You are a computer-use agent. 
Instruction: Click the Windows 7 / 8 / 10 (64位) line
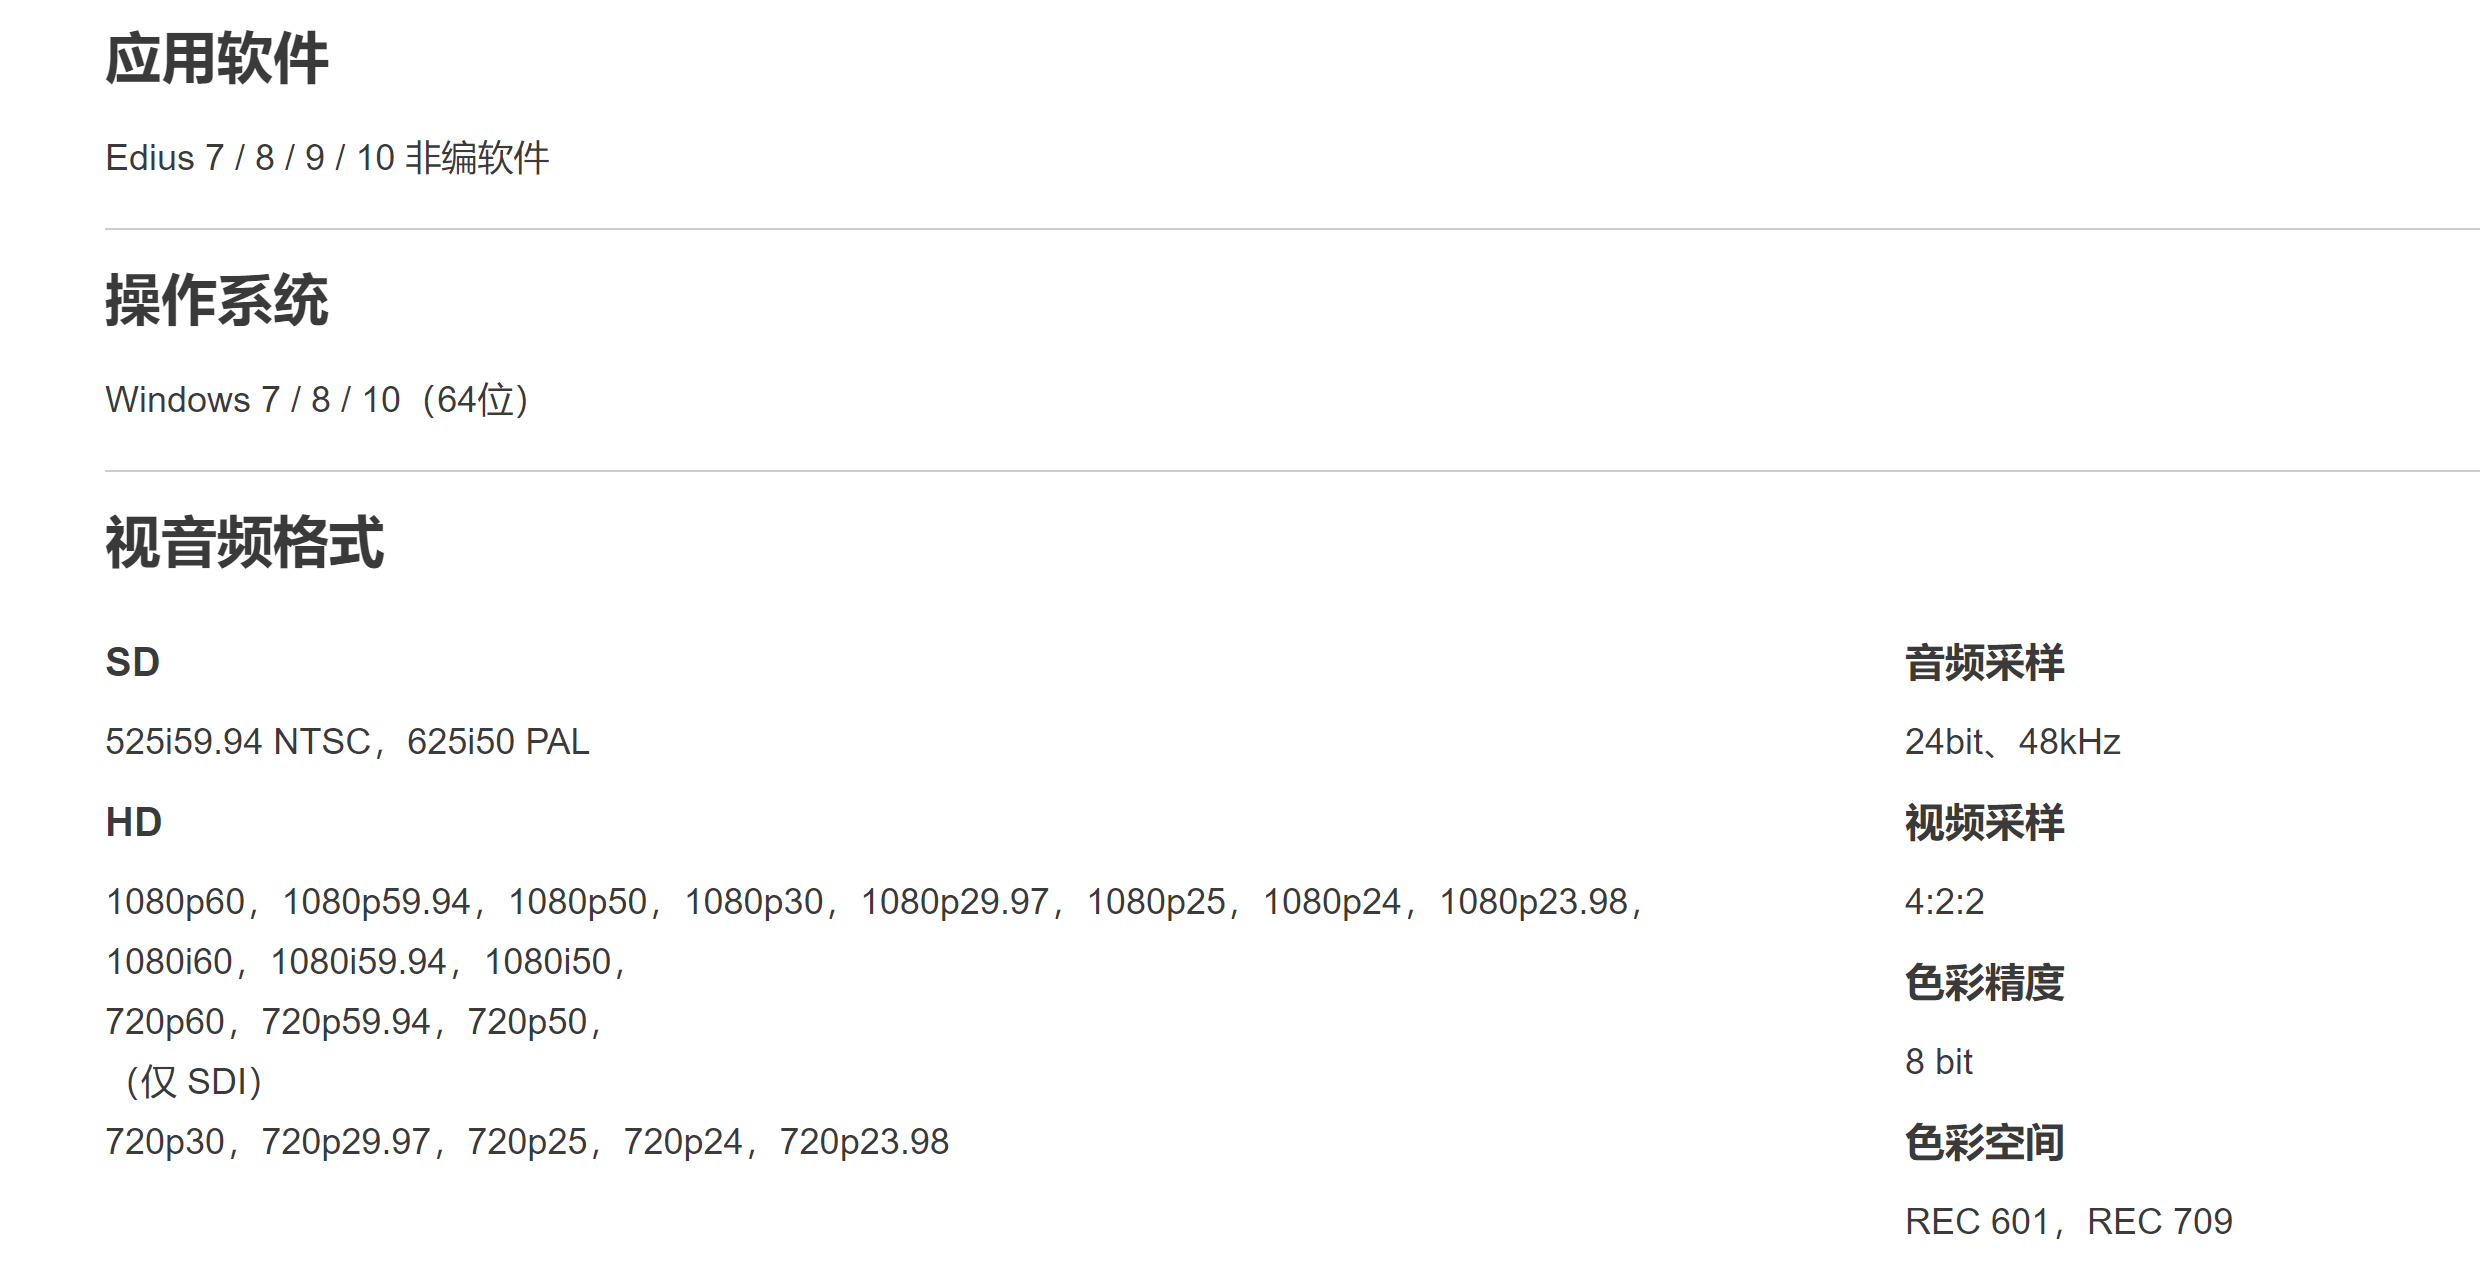[316, 400]
